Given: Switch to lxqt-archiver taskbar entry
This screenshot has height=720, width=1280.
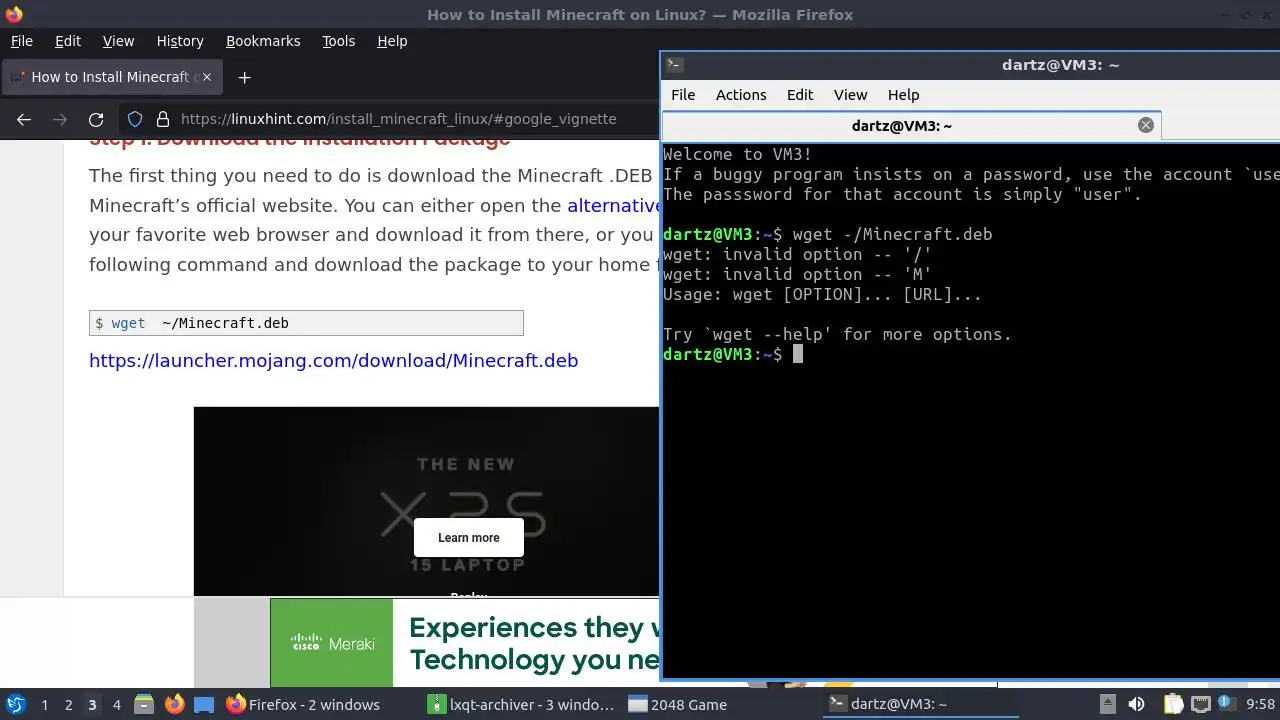Looking at the screenshot, I should click(521, 705).
